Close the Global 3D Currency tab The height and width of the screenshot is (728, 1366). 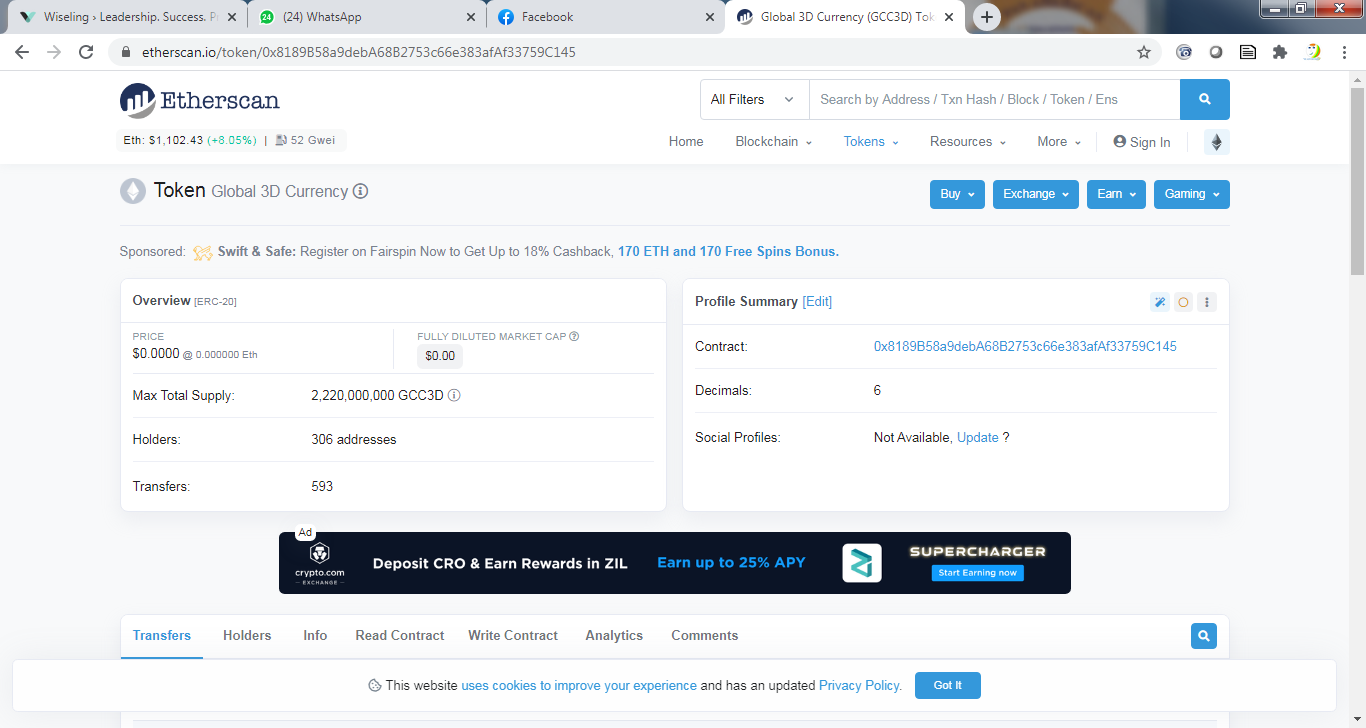(949, 17)
